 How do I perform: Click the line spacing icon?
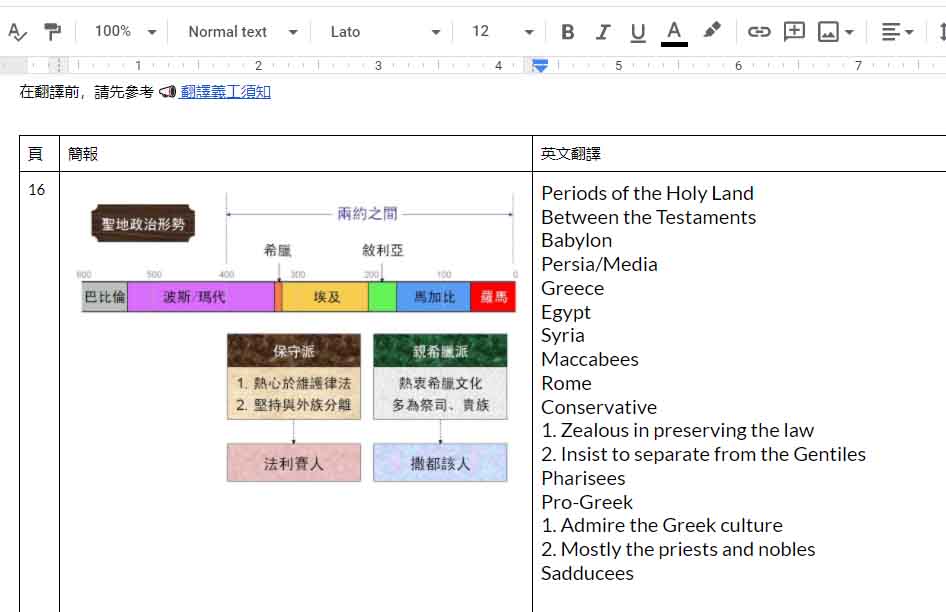click(x=941, y=32)
